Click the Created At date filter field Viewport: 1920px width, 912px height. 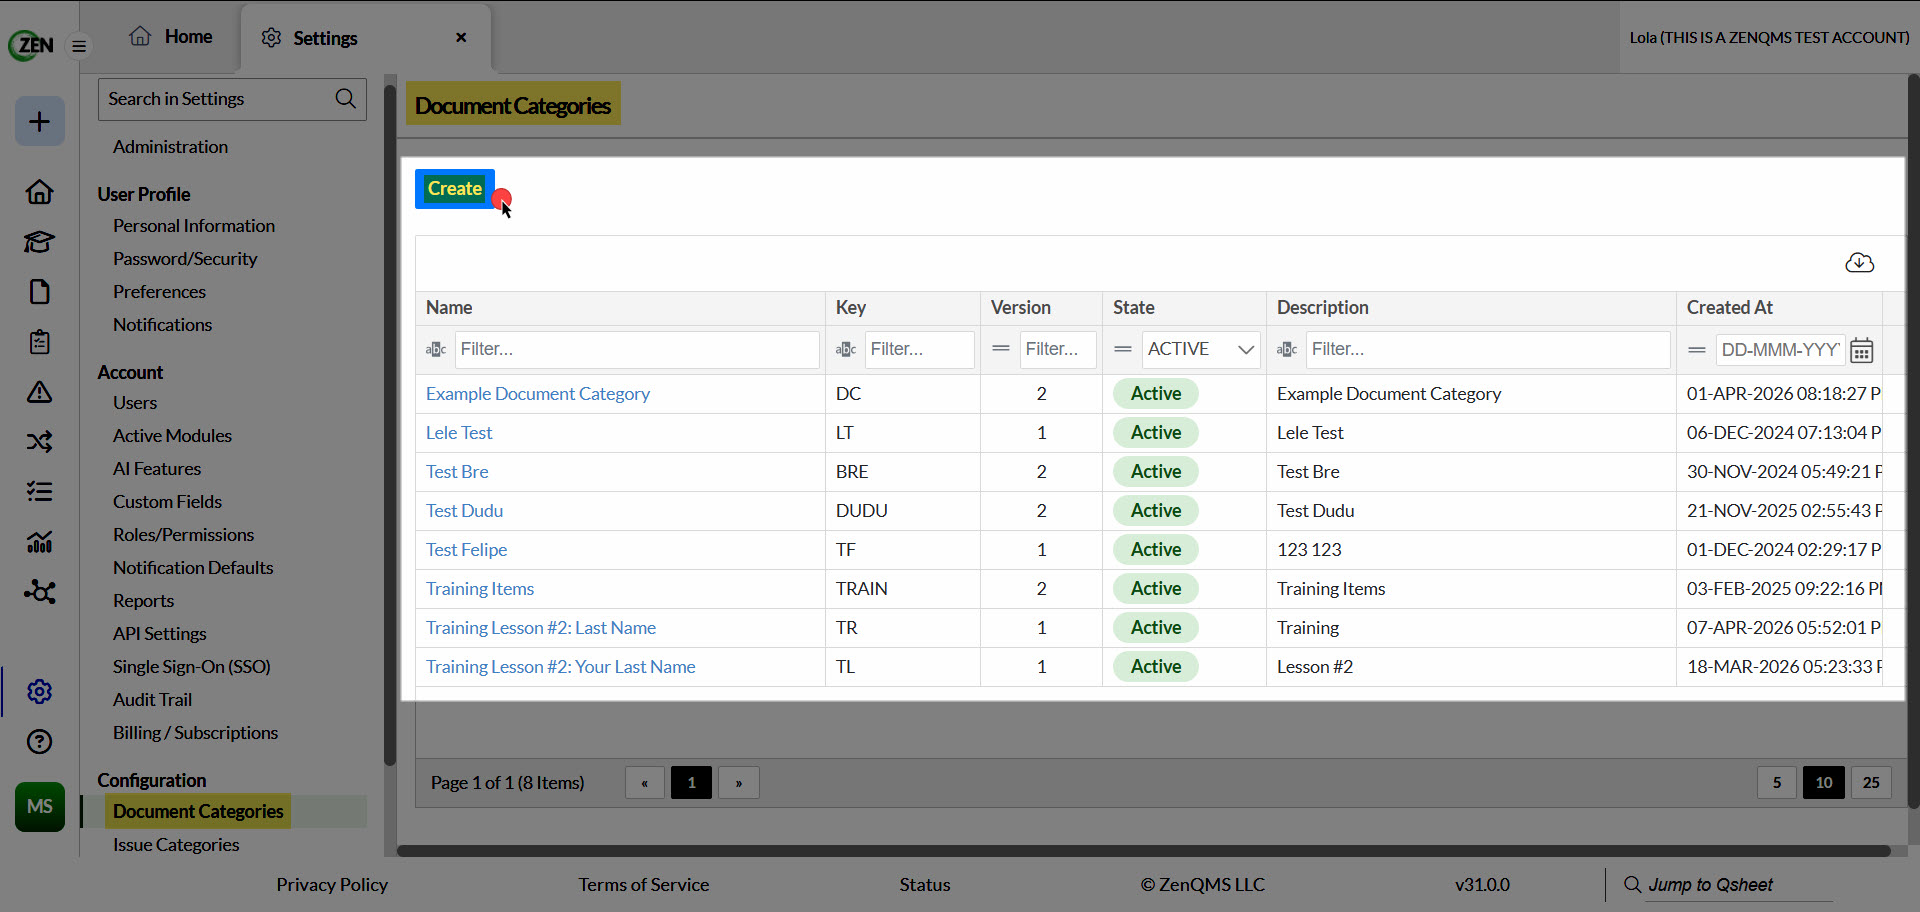[x=1780, y=350]
